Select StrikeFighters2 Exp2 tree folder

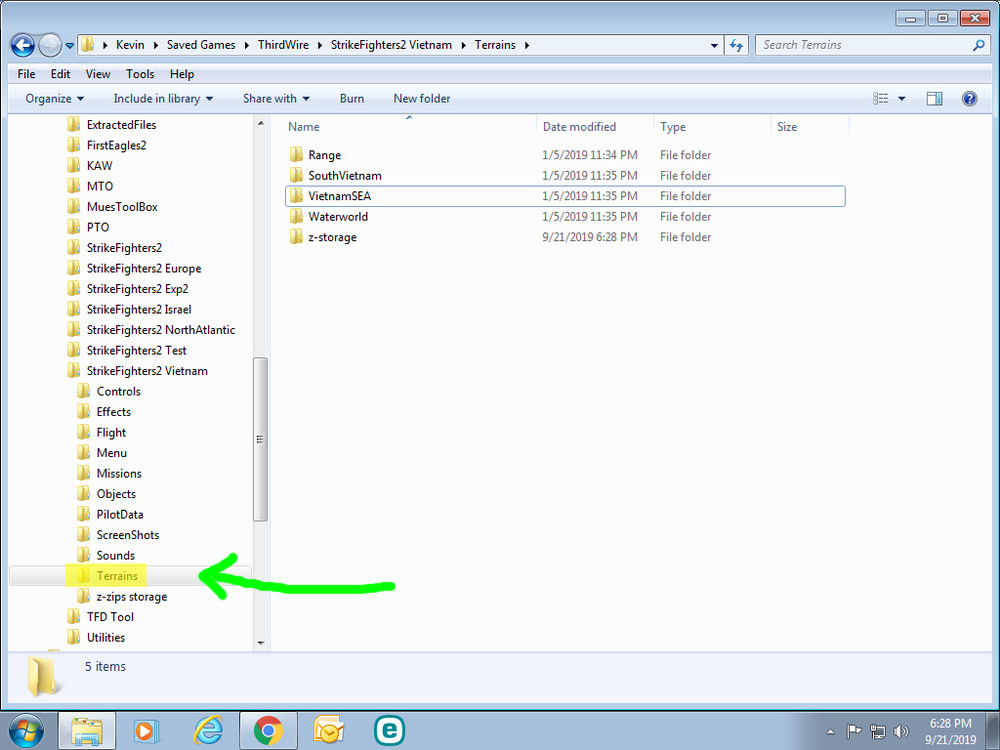point(137,288)
